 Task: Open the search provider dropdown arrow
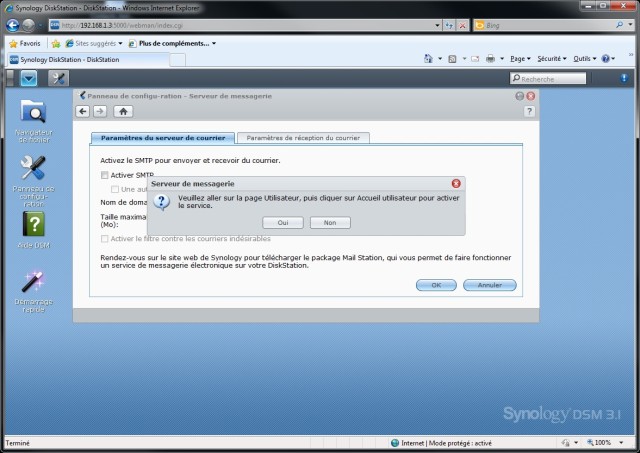[x=631, y=25]
